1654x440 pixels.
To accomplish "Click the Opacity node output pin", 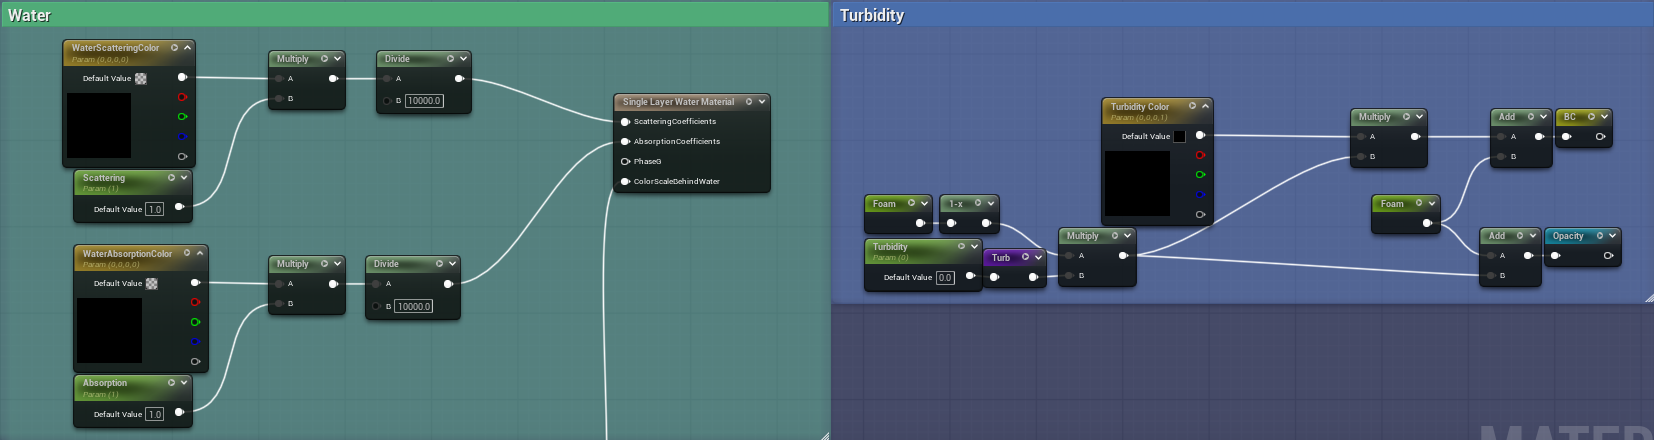I will [1608, 256].
